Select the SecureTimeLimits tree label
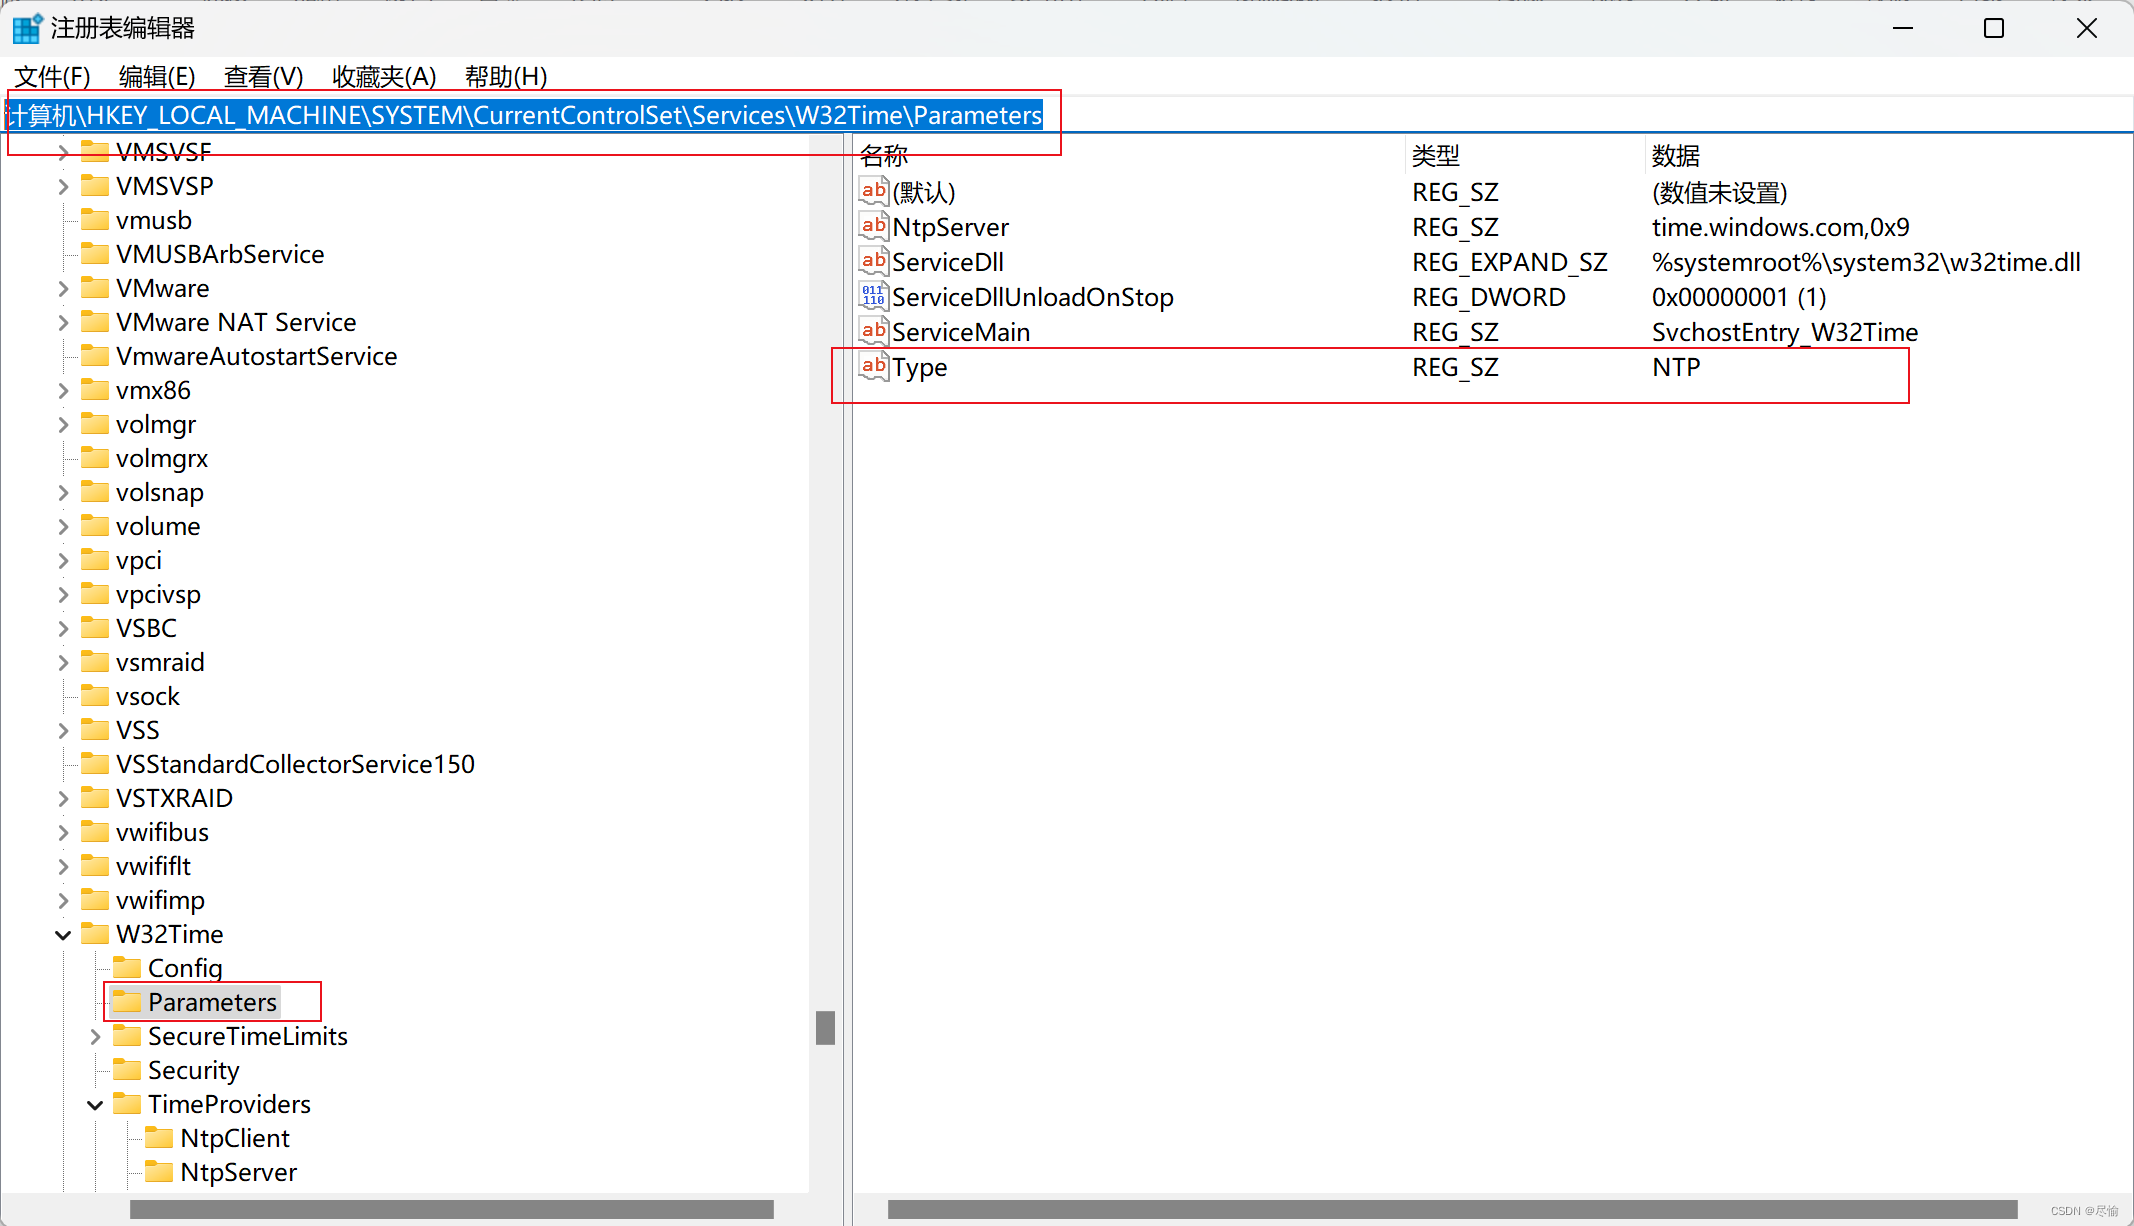 [248, 1036]
